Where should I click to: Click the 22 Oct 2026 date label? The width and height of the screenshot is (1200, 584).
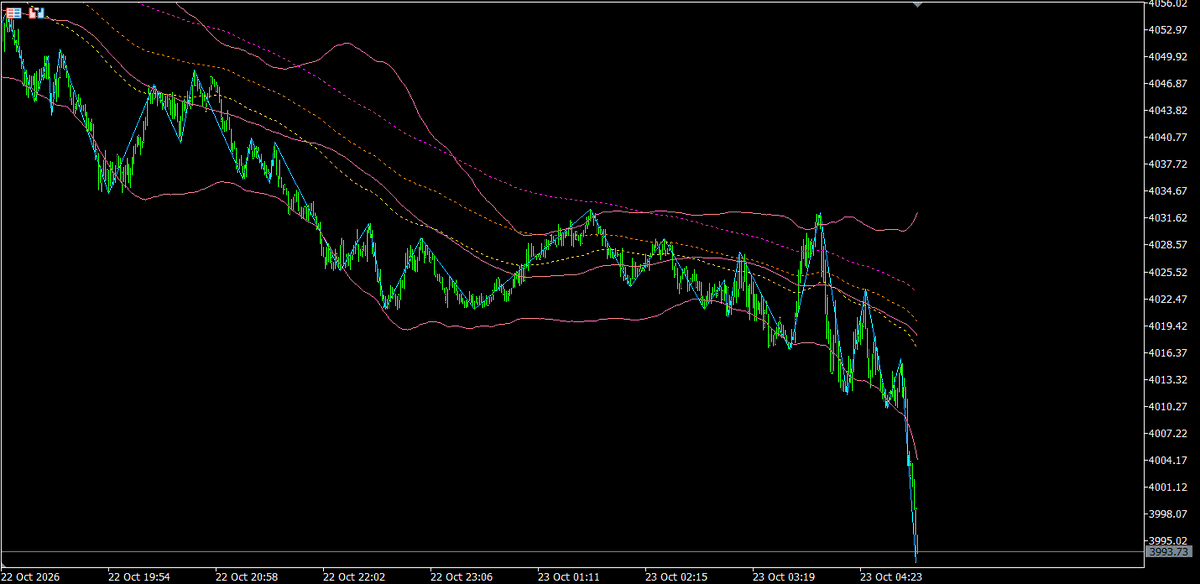(29, 576)
